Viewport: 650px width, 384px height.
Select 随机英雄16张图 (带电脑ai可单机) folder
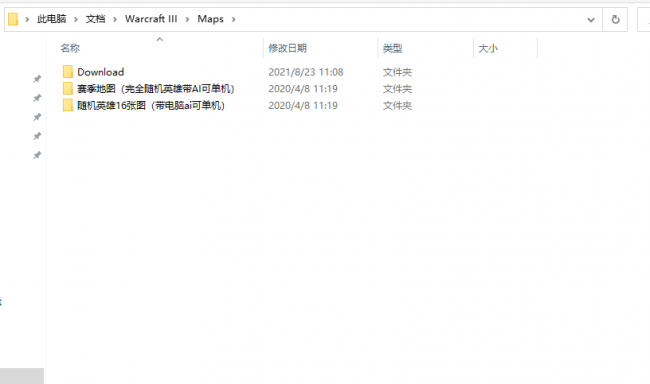[x=150, y=106]
